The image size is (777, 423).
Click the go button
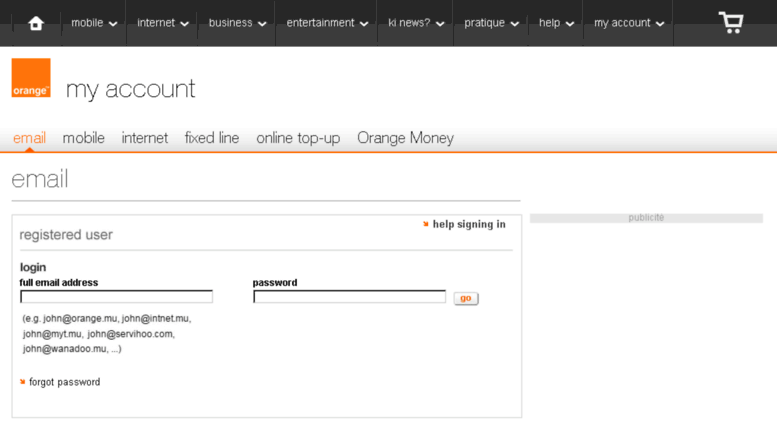(466, 298)
